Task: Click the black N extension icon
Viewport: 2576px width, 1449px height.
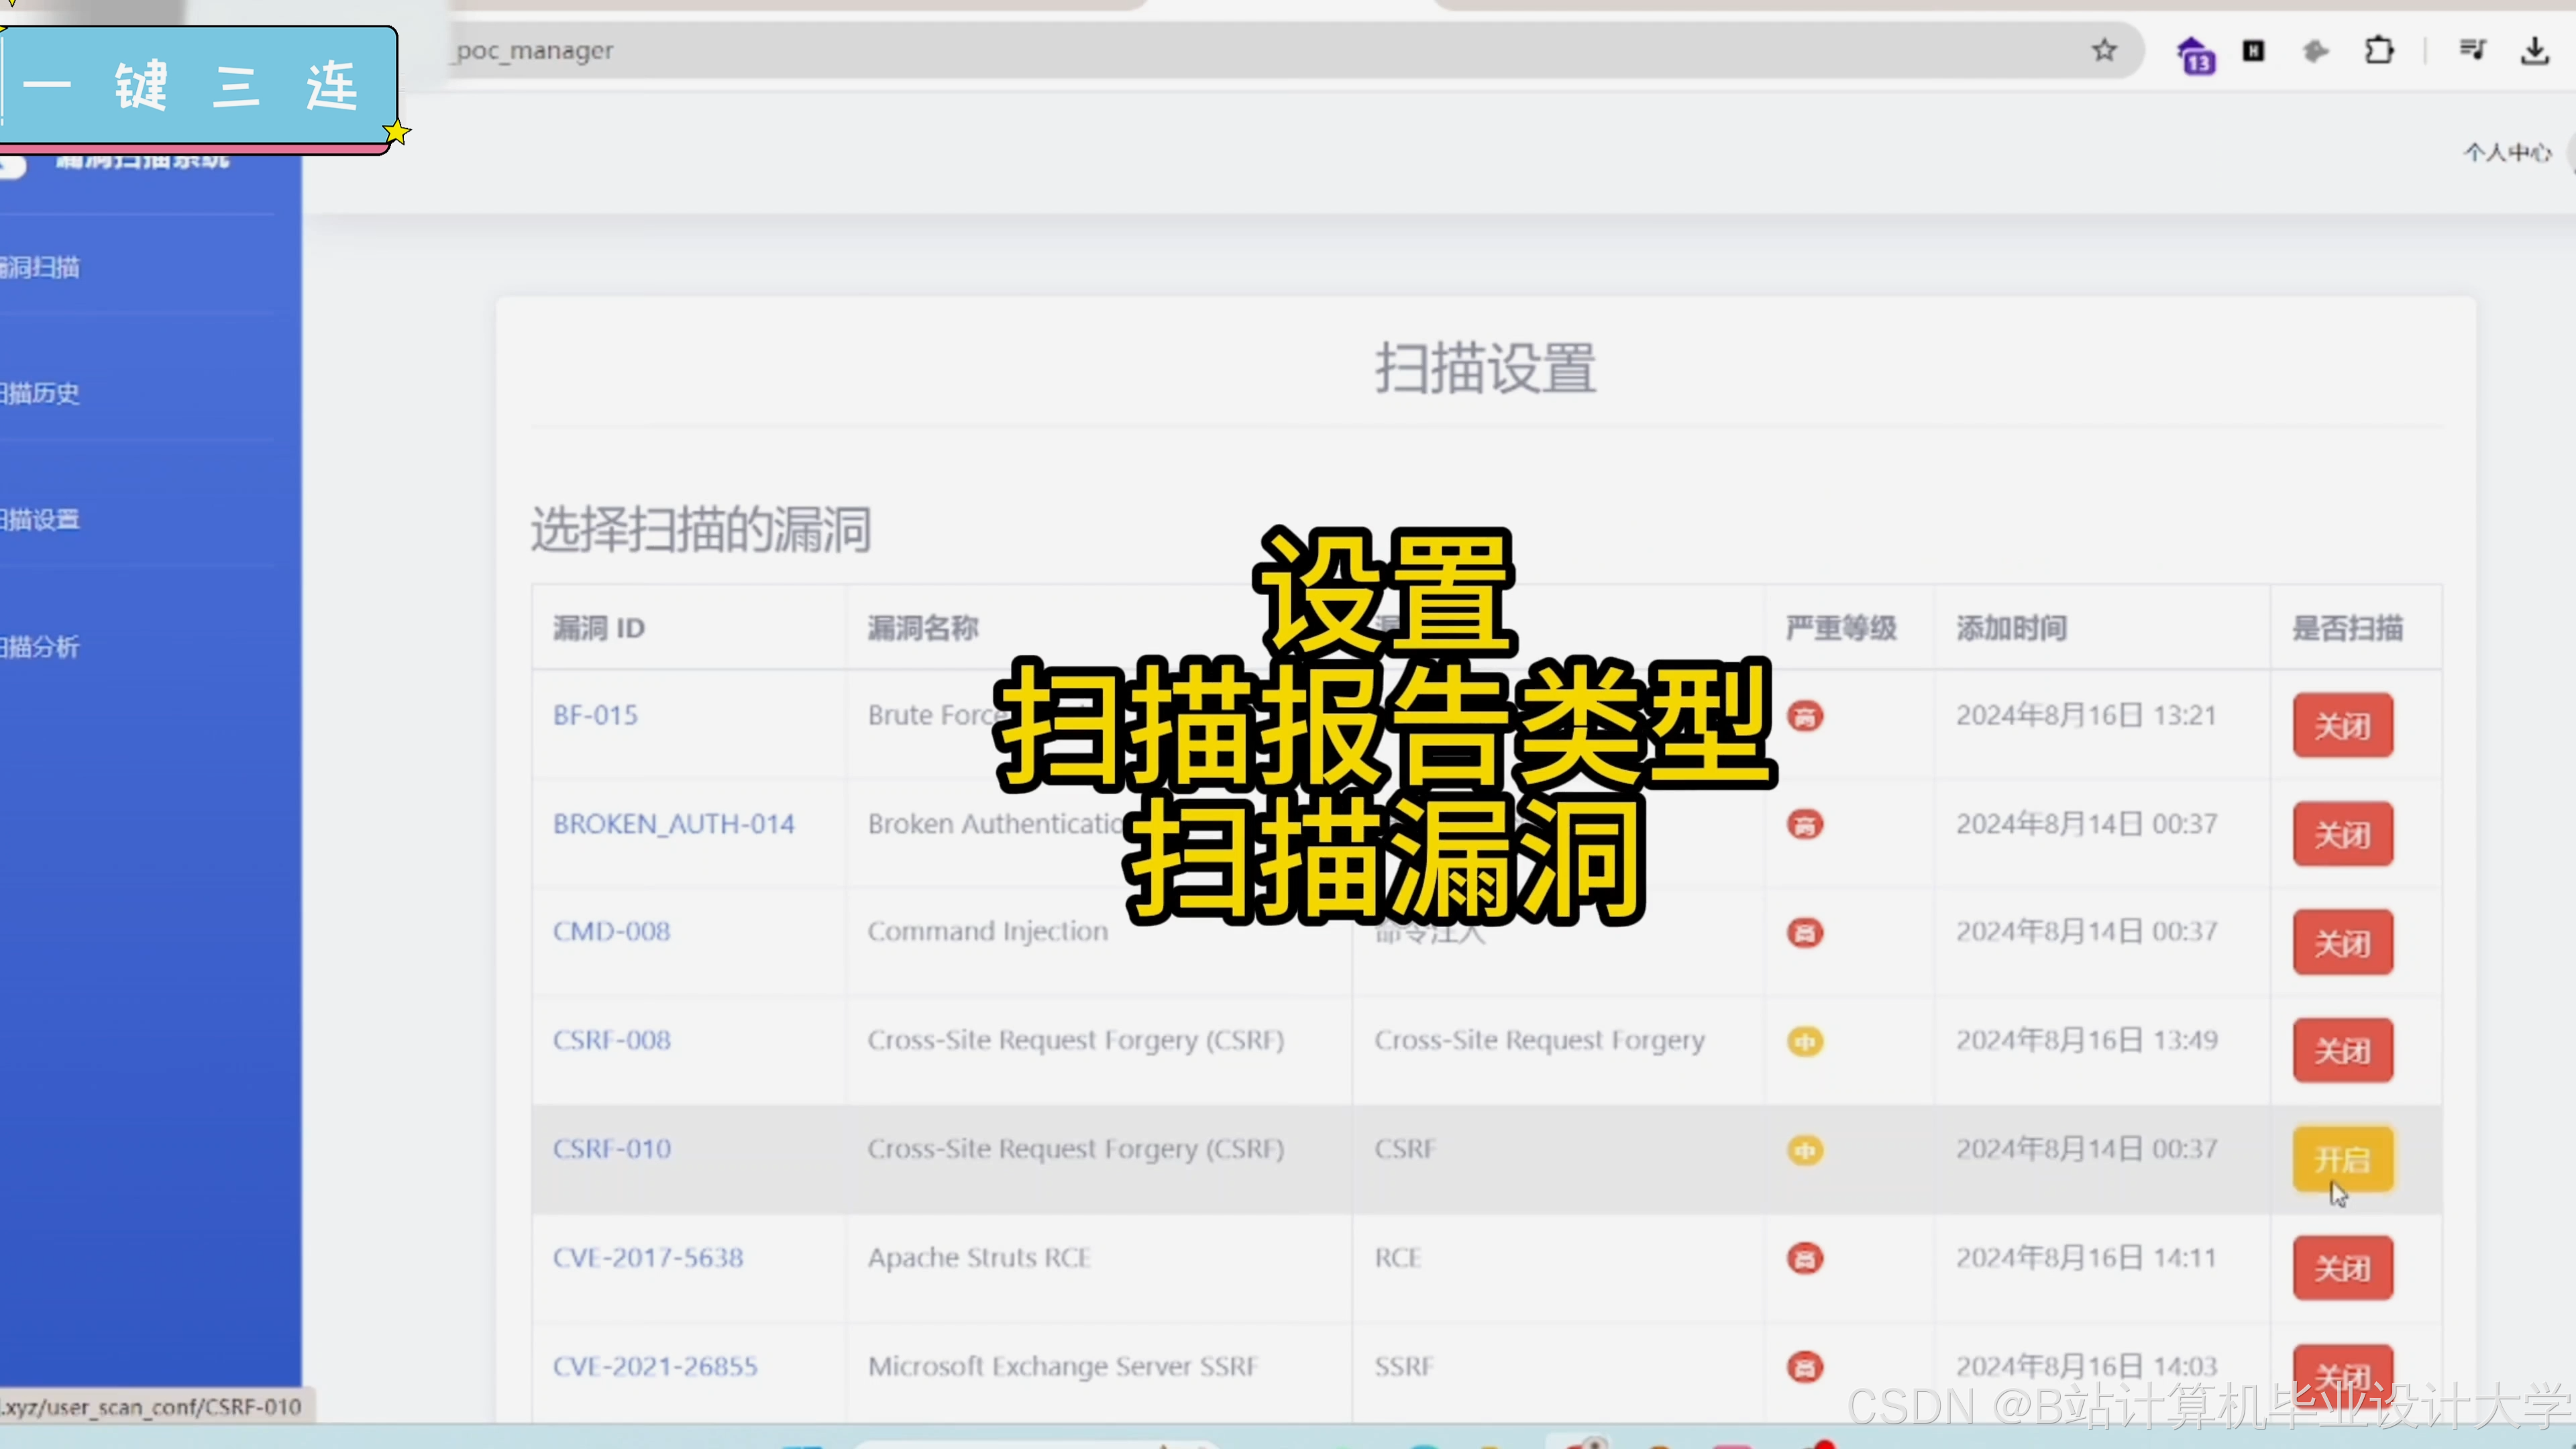Action: pos(2253,50)
